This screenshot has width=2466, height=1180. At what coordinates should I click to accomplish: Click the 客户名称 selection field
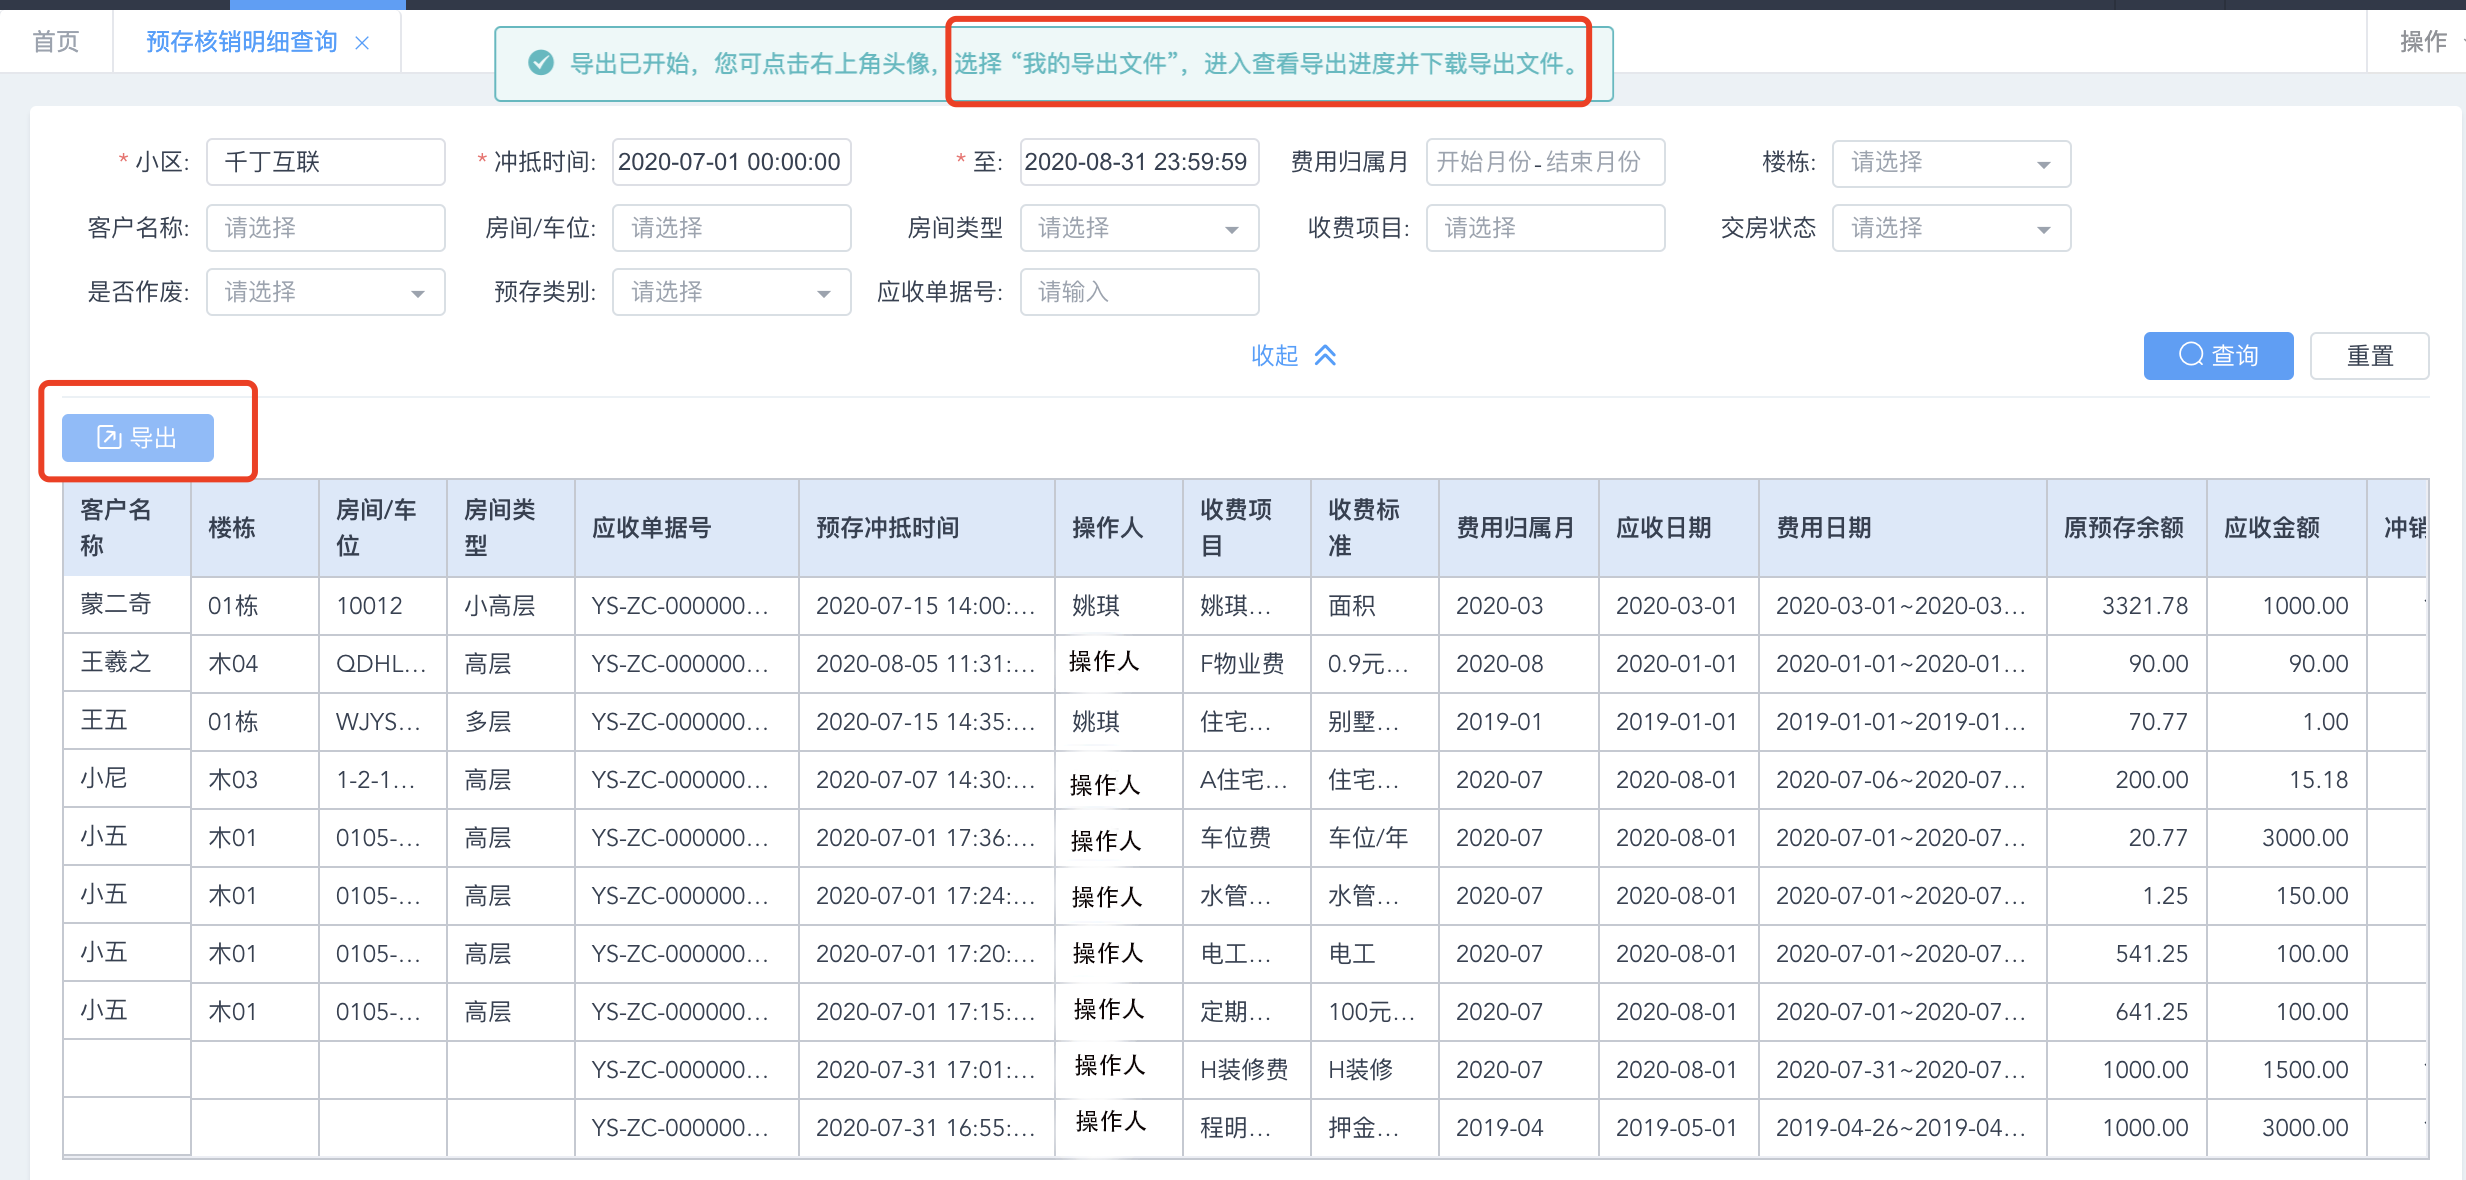point(326,228)
